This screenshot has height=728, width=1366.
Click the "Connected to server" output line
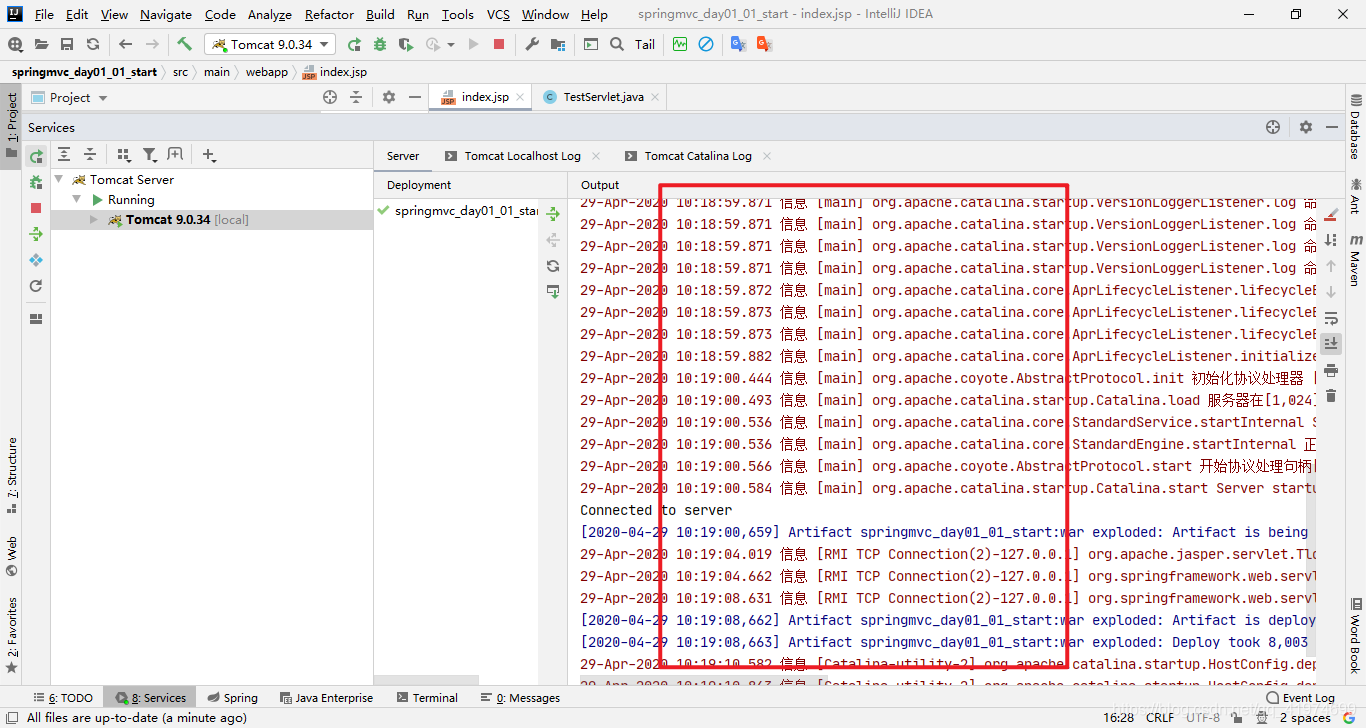(656, 510)
